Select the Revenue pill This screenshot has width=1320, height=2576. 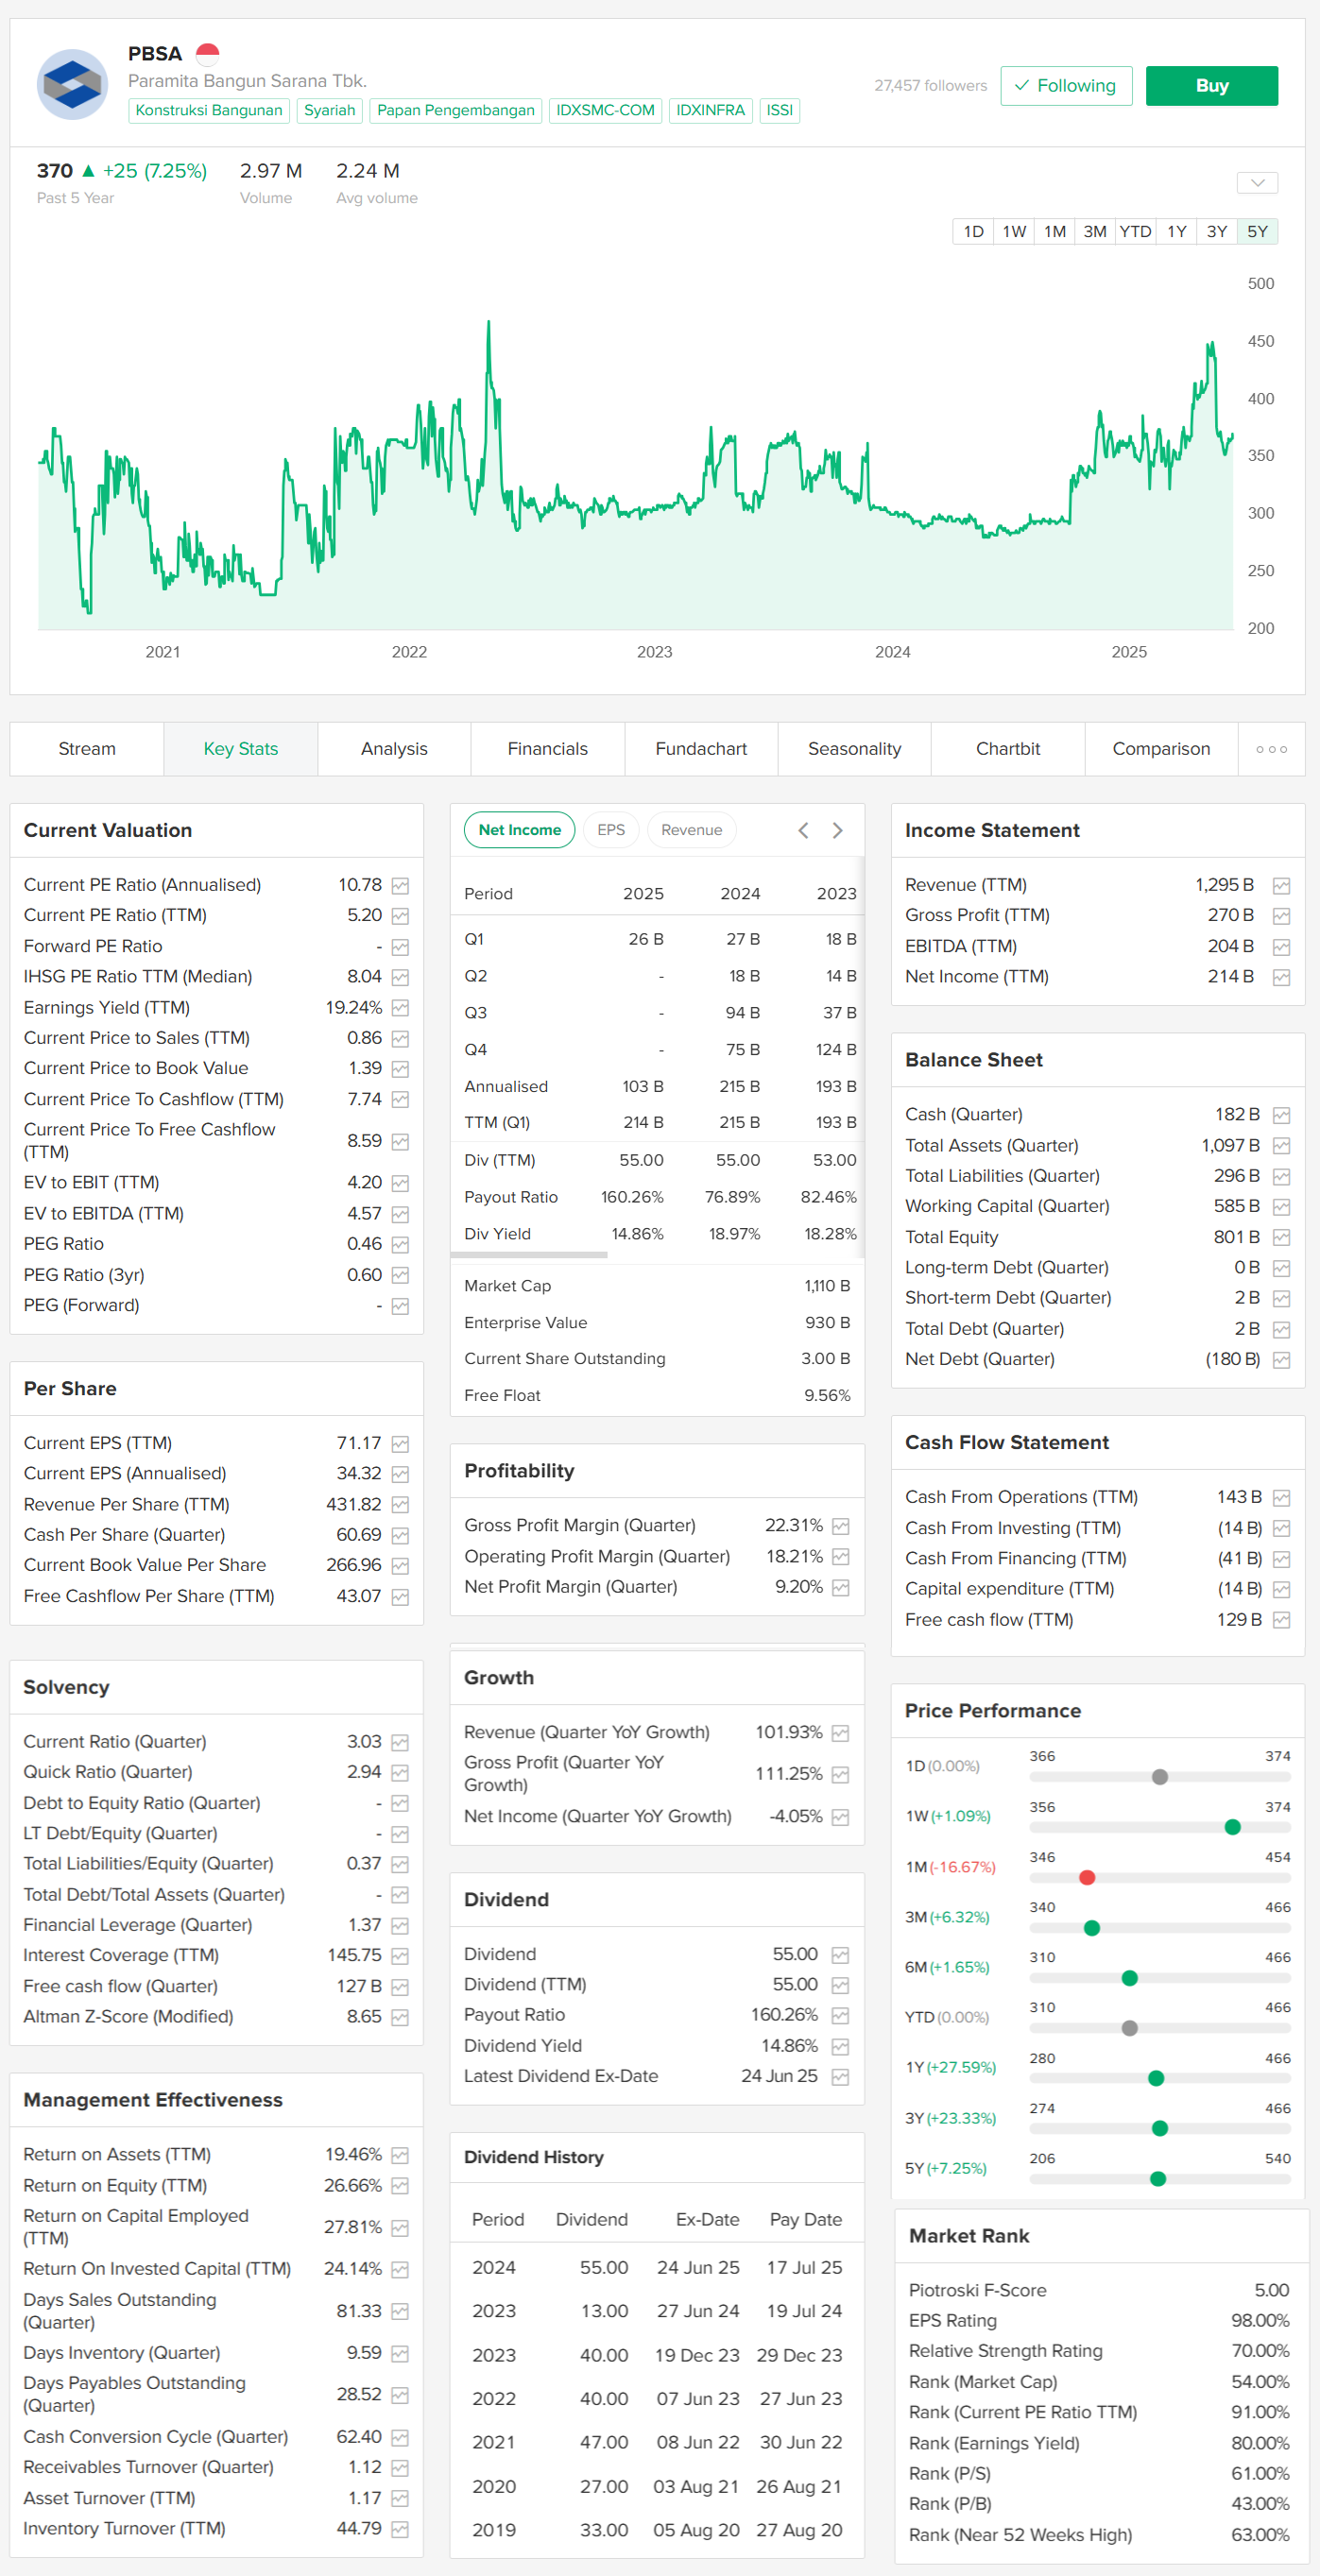click(691, 830)
